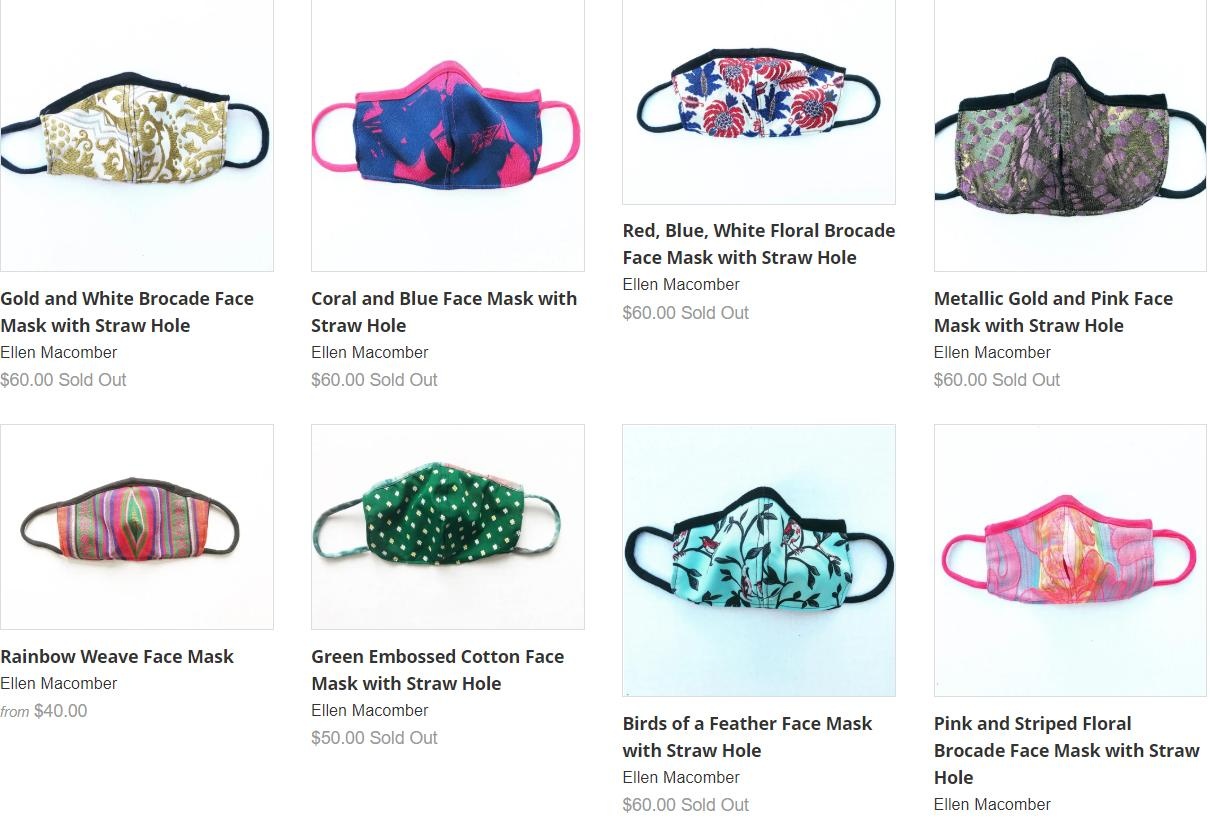1210x822 pixels.
Task: View the Birds of a Feather mask image
Action: 759,560
